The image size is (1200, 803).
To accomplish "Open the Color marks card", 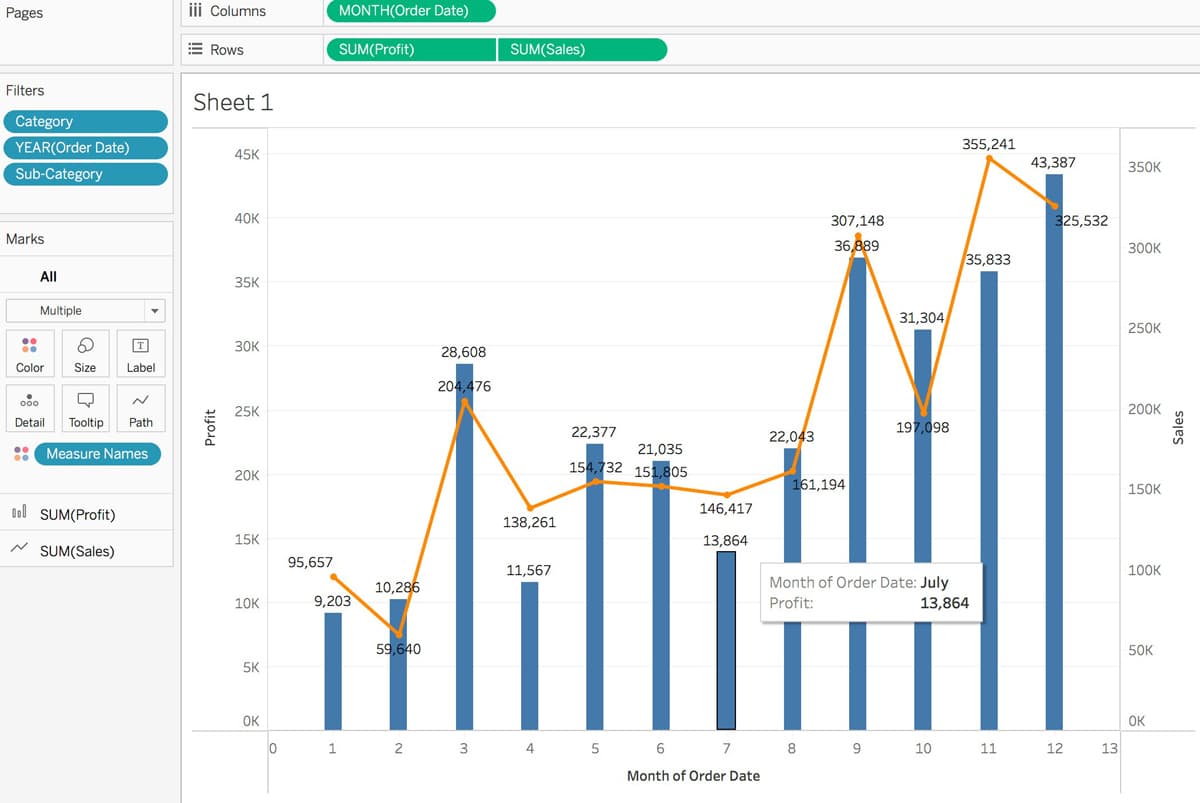I will pyautogui.click(x=30, y=353).
